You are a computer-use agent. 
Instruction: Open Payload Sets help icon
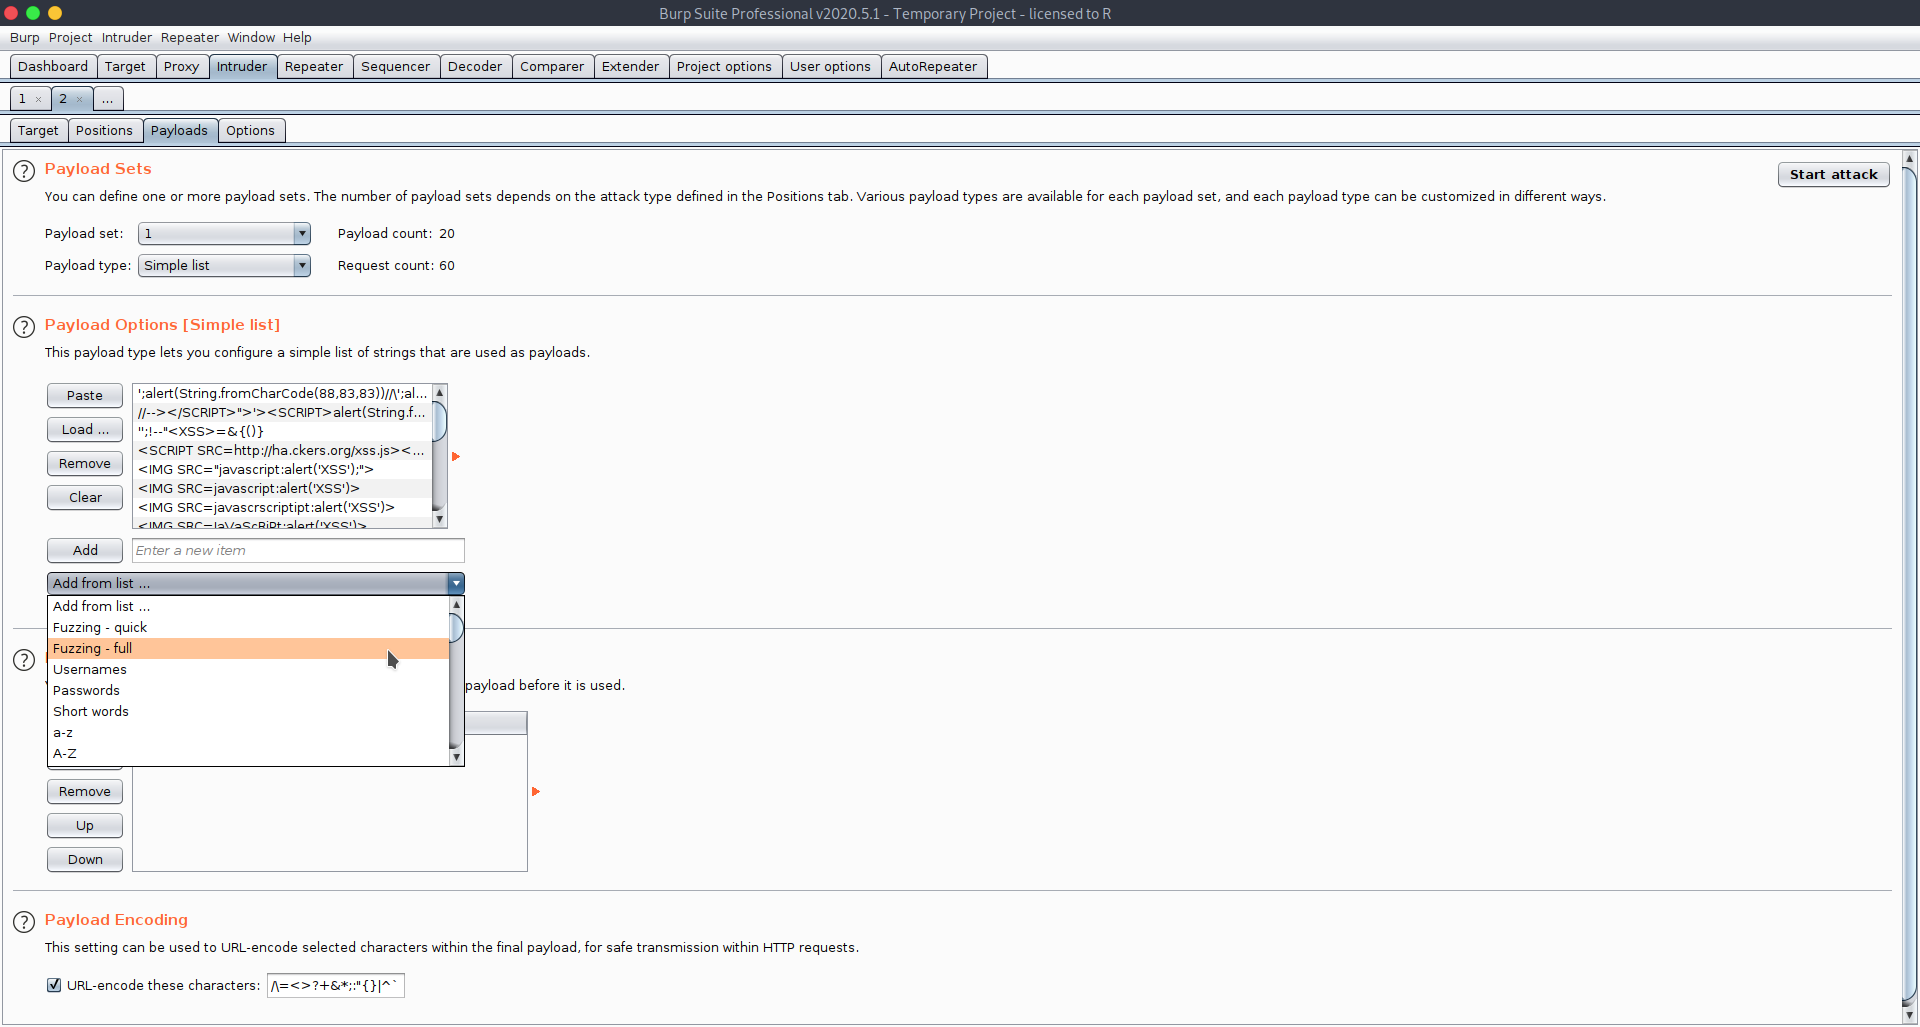click(24, 171)
